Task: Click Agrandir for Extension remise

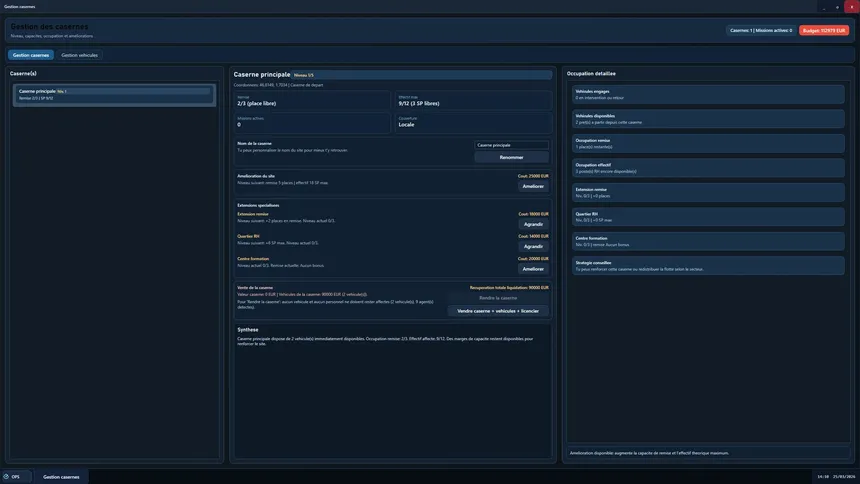Action: [x=533, y=224]
